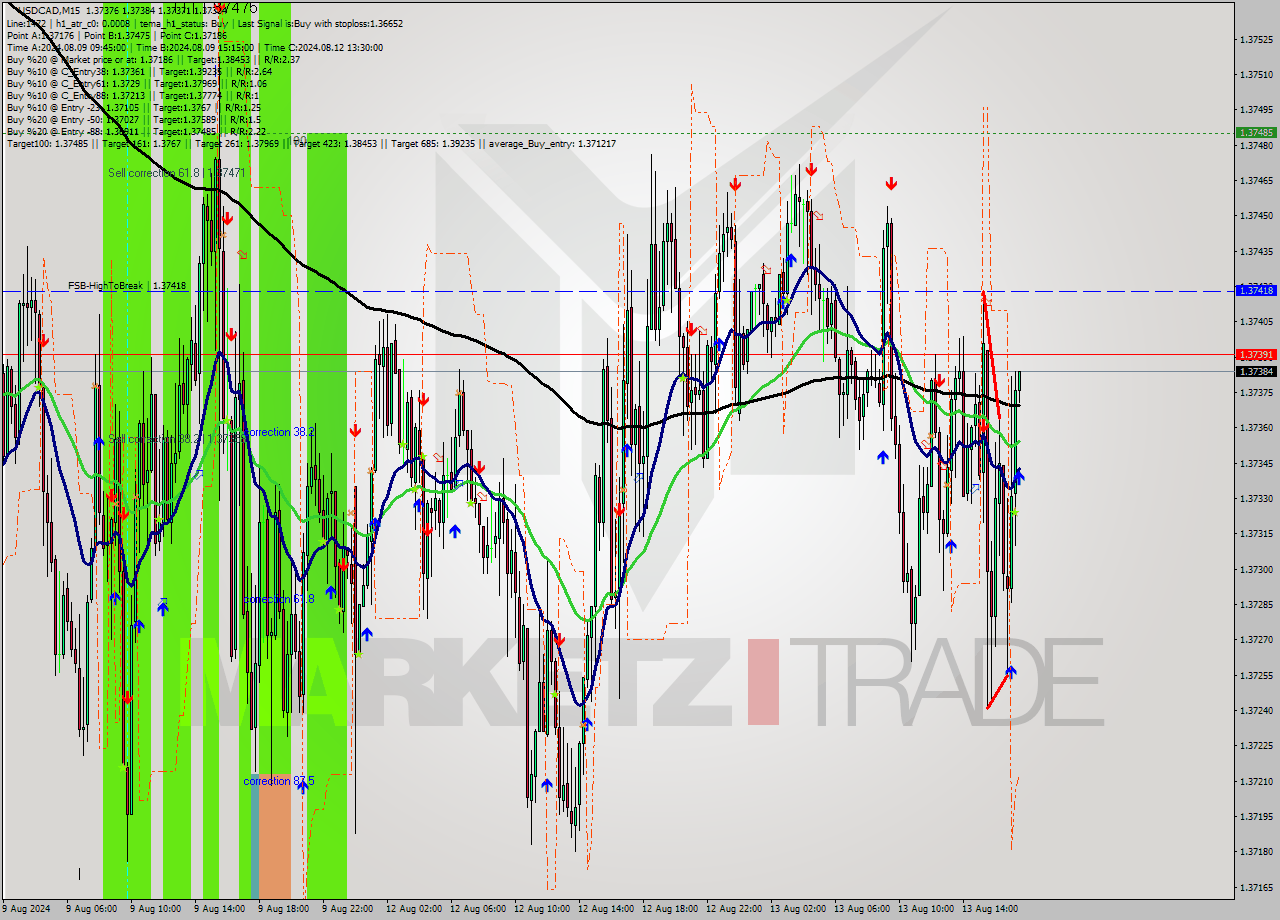Click the 1.37525 price axis label

coord(1256,40)
